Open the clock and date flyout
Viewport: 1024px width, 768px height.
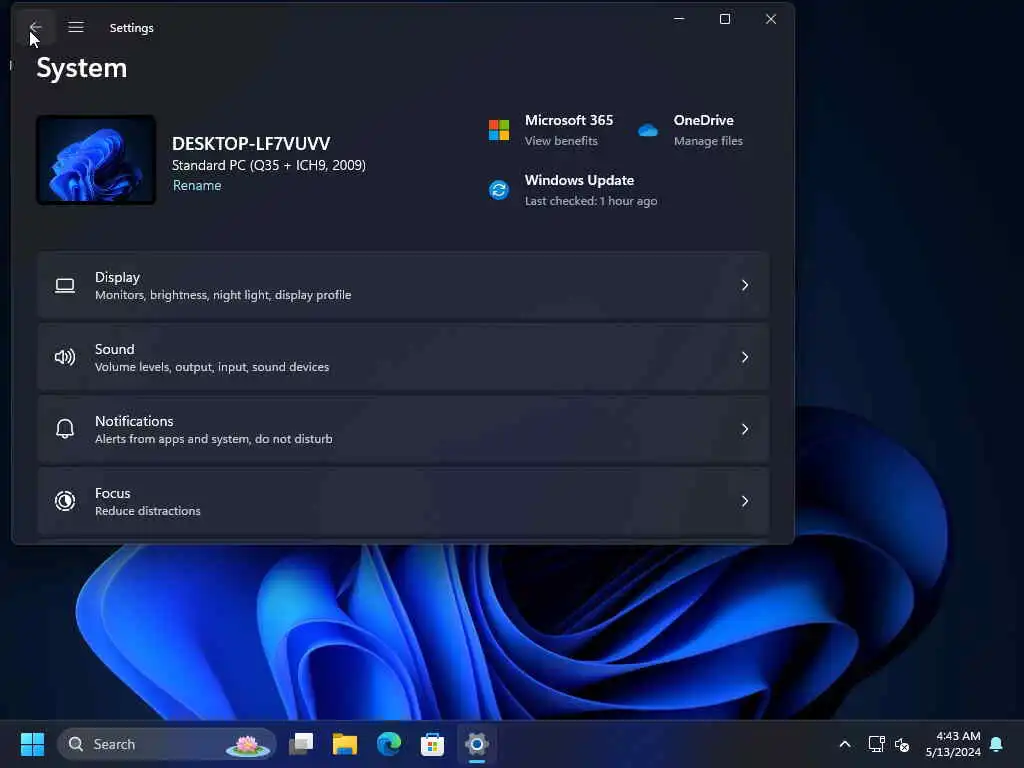[953, 744]
